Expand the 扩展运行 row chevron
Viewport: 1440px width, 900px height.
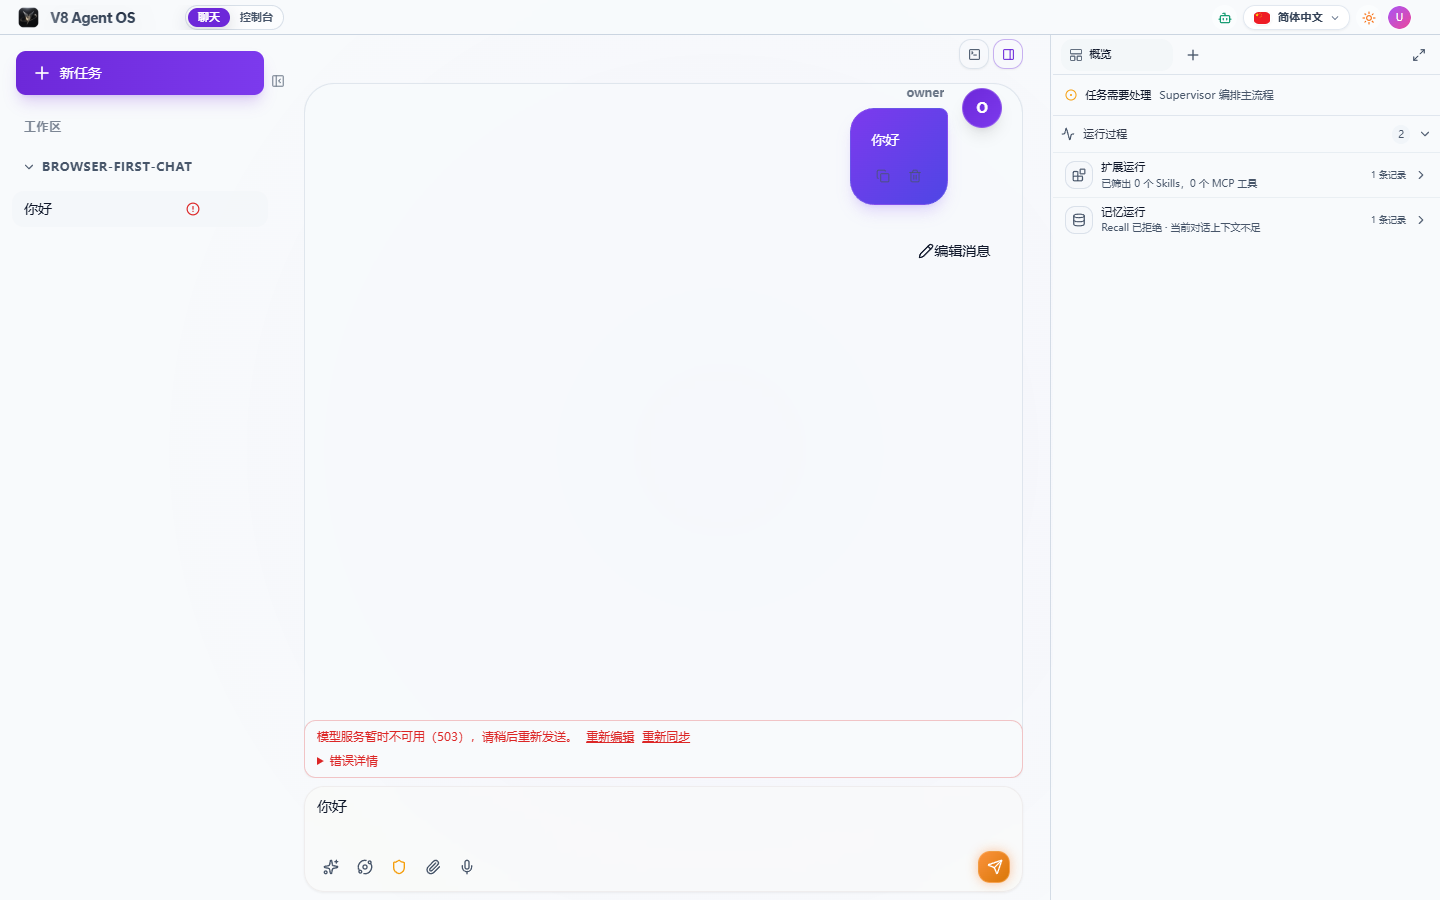(x=1421, y=175)
